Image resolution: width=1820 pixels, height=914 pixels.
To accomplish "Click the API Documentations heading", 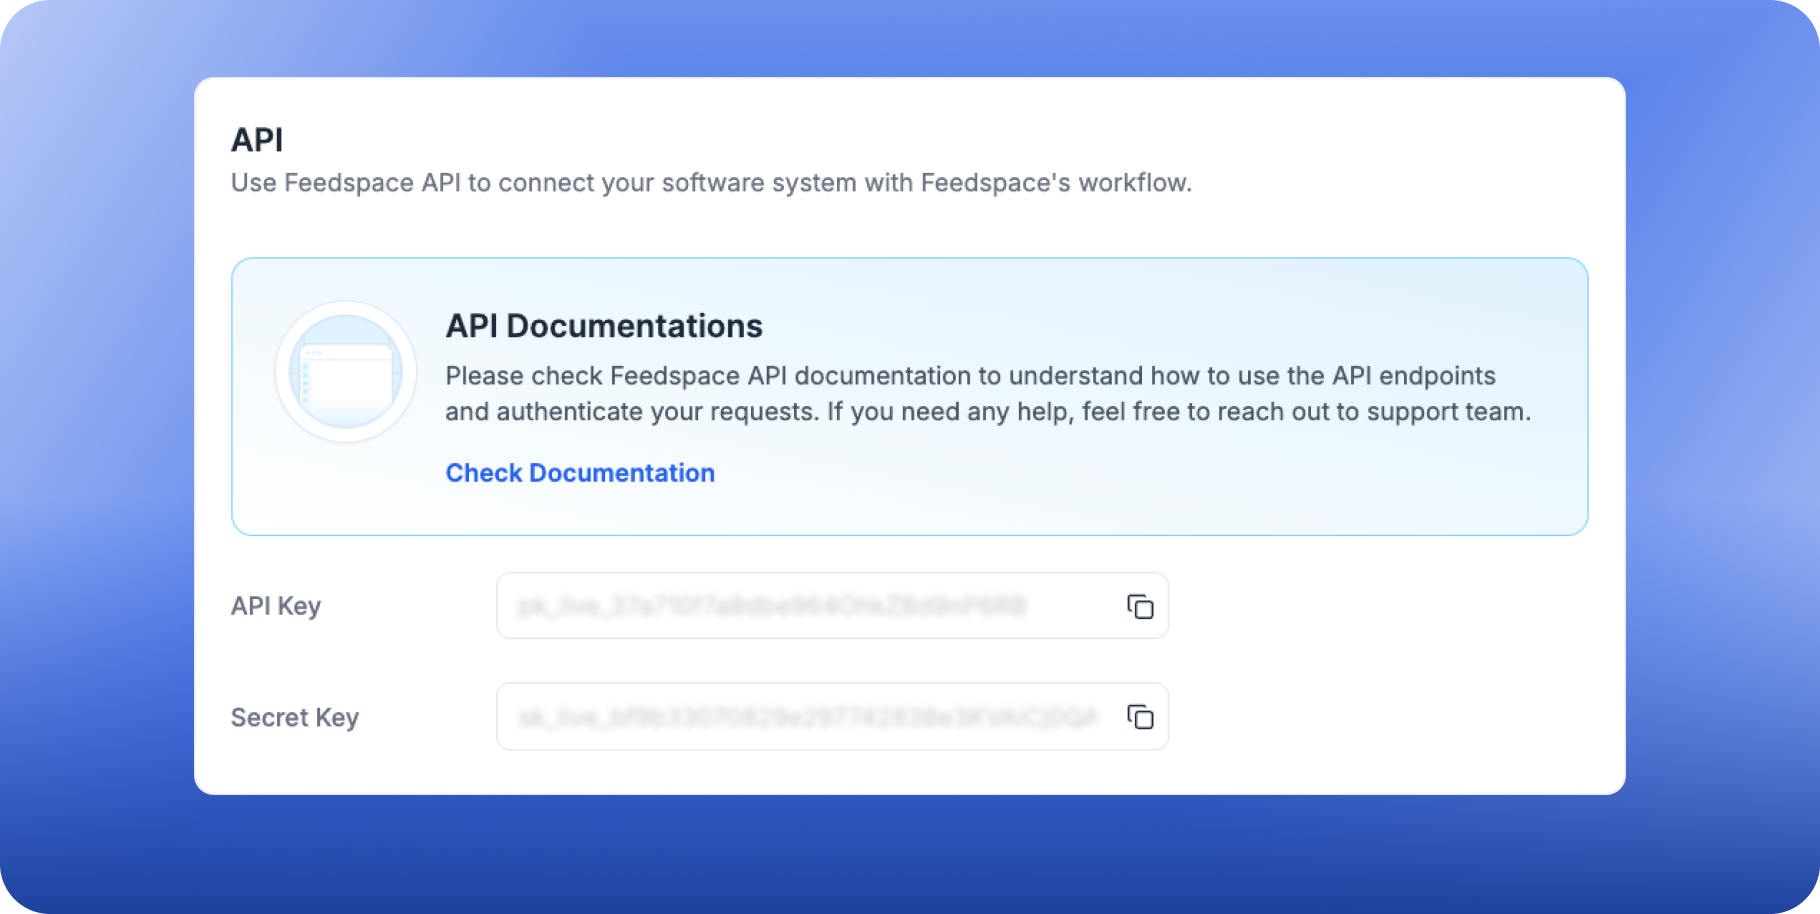I will (x=604, y=325).
